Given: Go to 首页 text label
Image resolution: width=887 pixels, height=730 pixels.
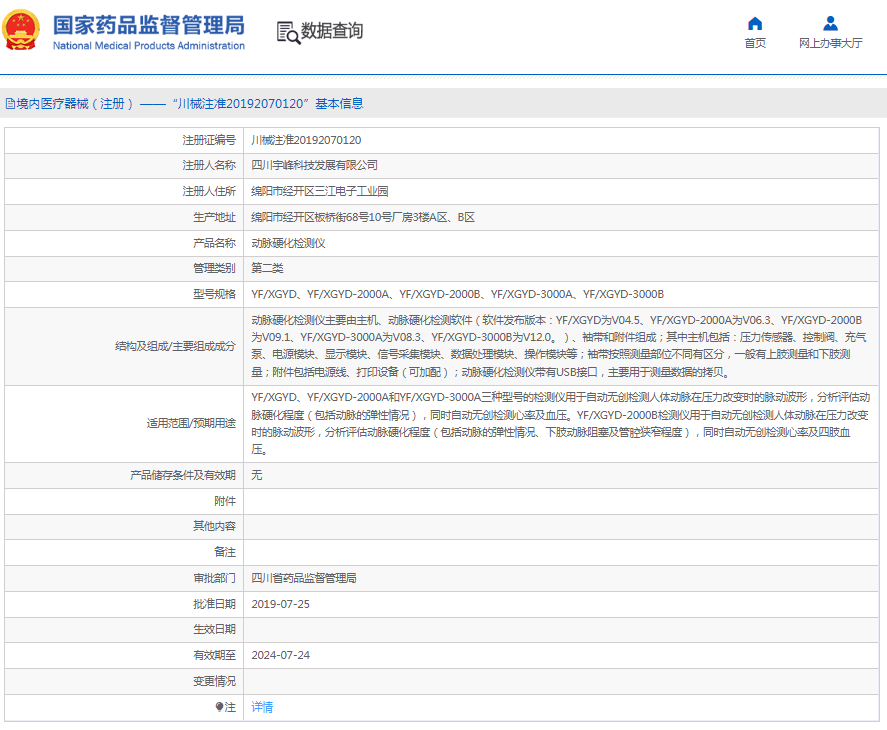Looking at the screenshot, I should 755,43.
